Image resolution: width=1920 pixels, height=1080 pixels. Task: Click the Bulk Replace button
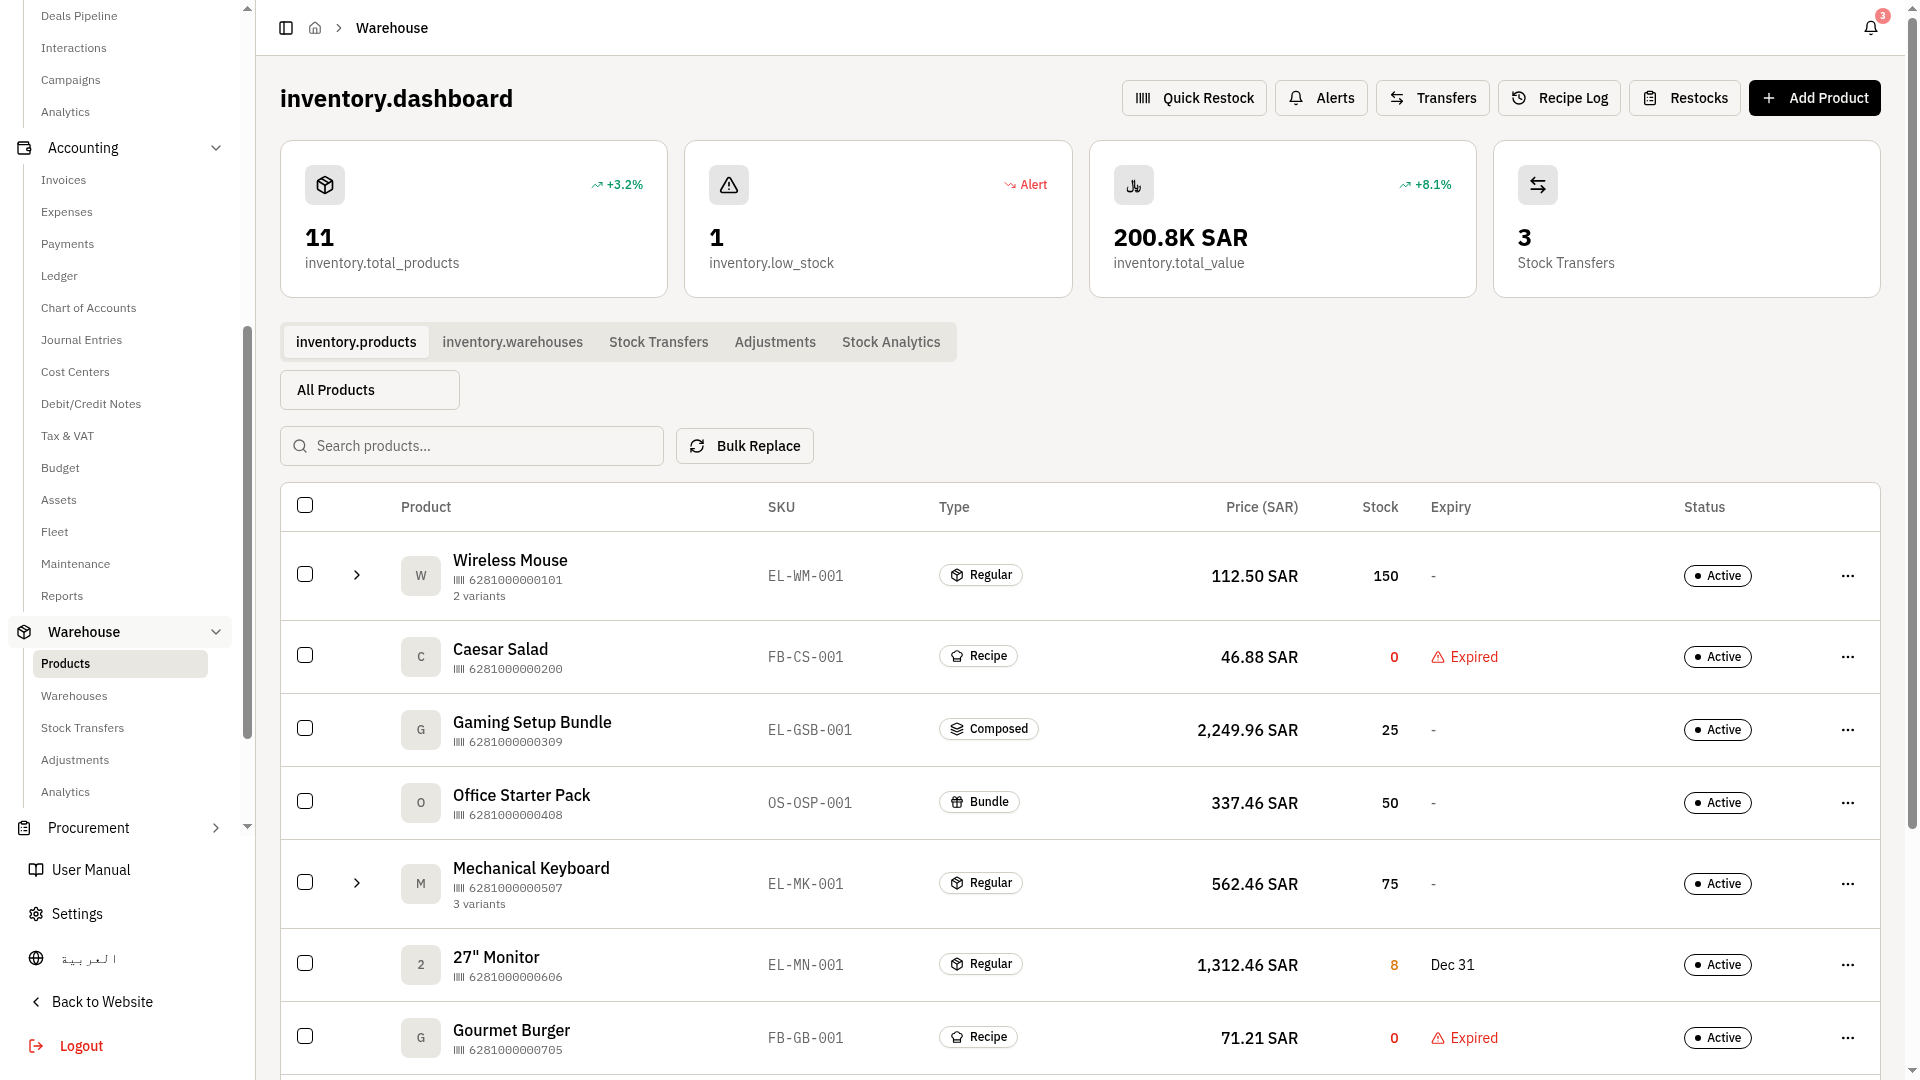click(744, 446)
